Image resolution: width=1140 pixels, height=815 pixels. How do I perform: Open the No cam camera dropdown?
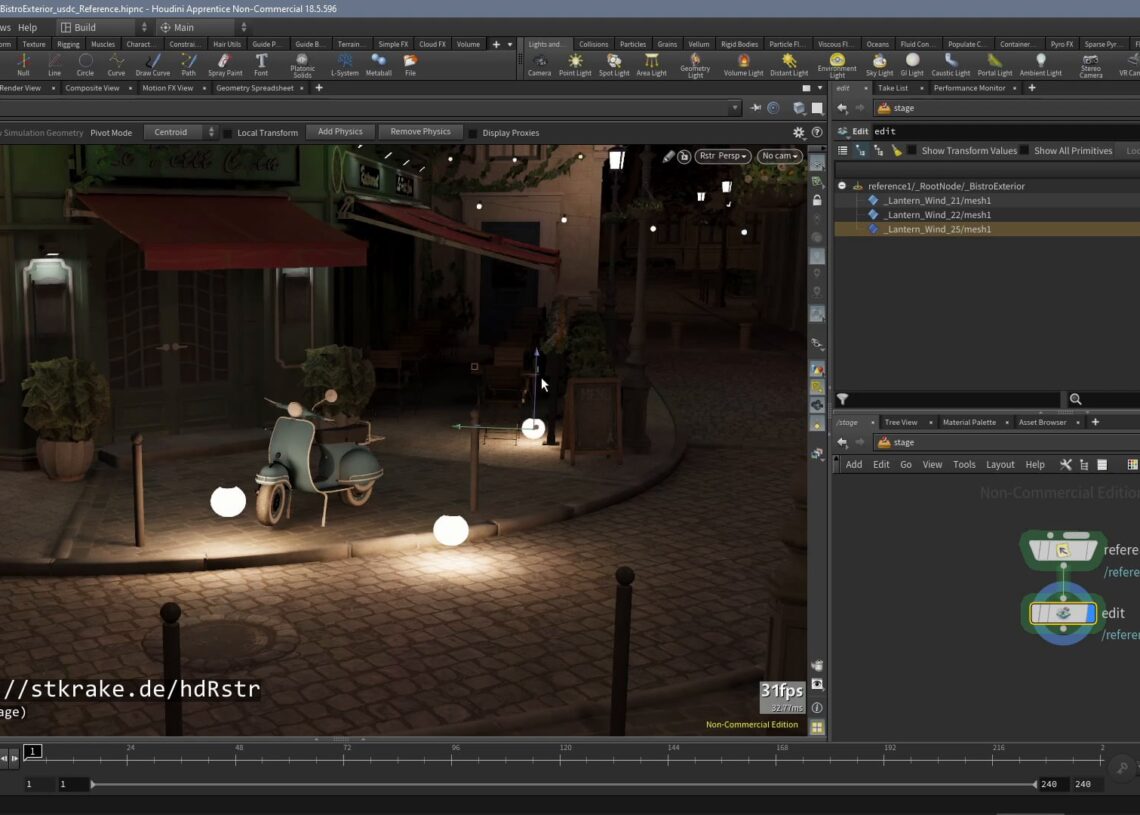pyautogui.click(x=778, y=155)
